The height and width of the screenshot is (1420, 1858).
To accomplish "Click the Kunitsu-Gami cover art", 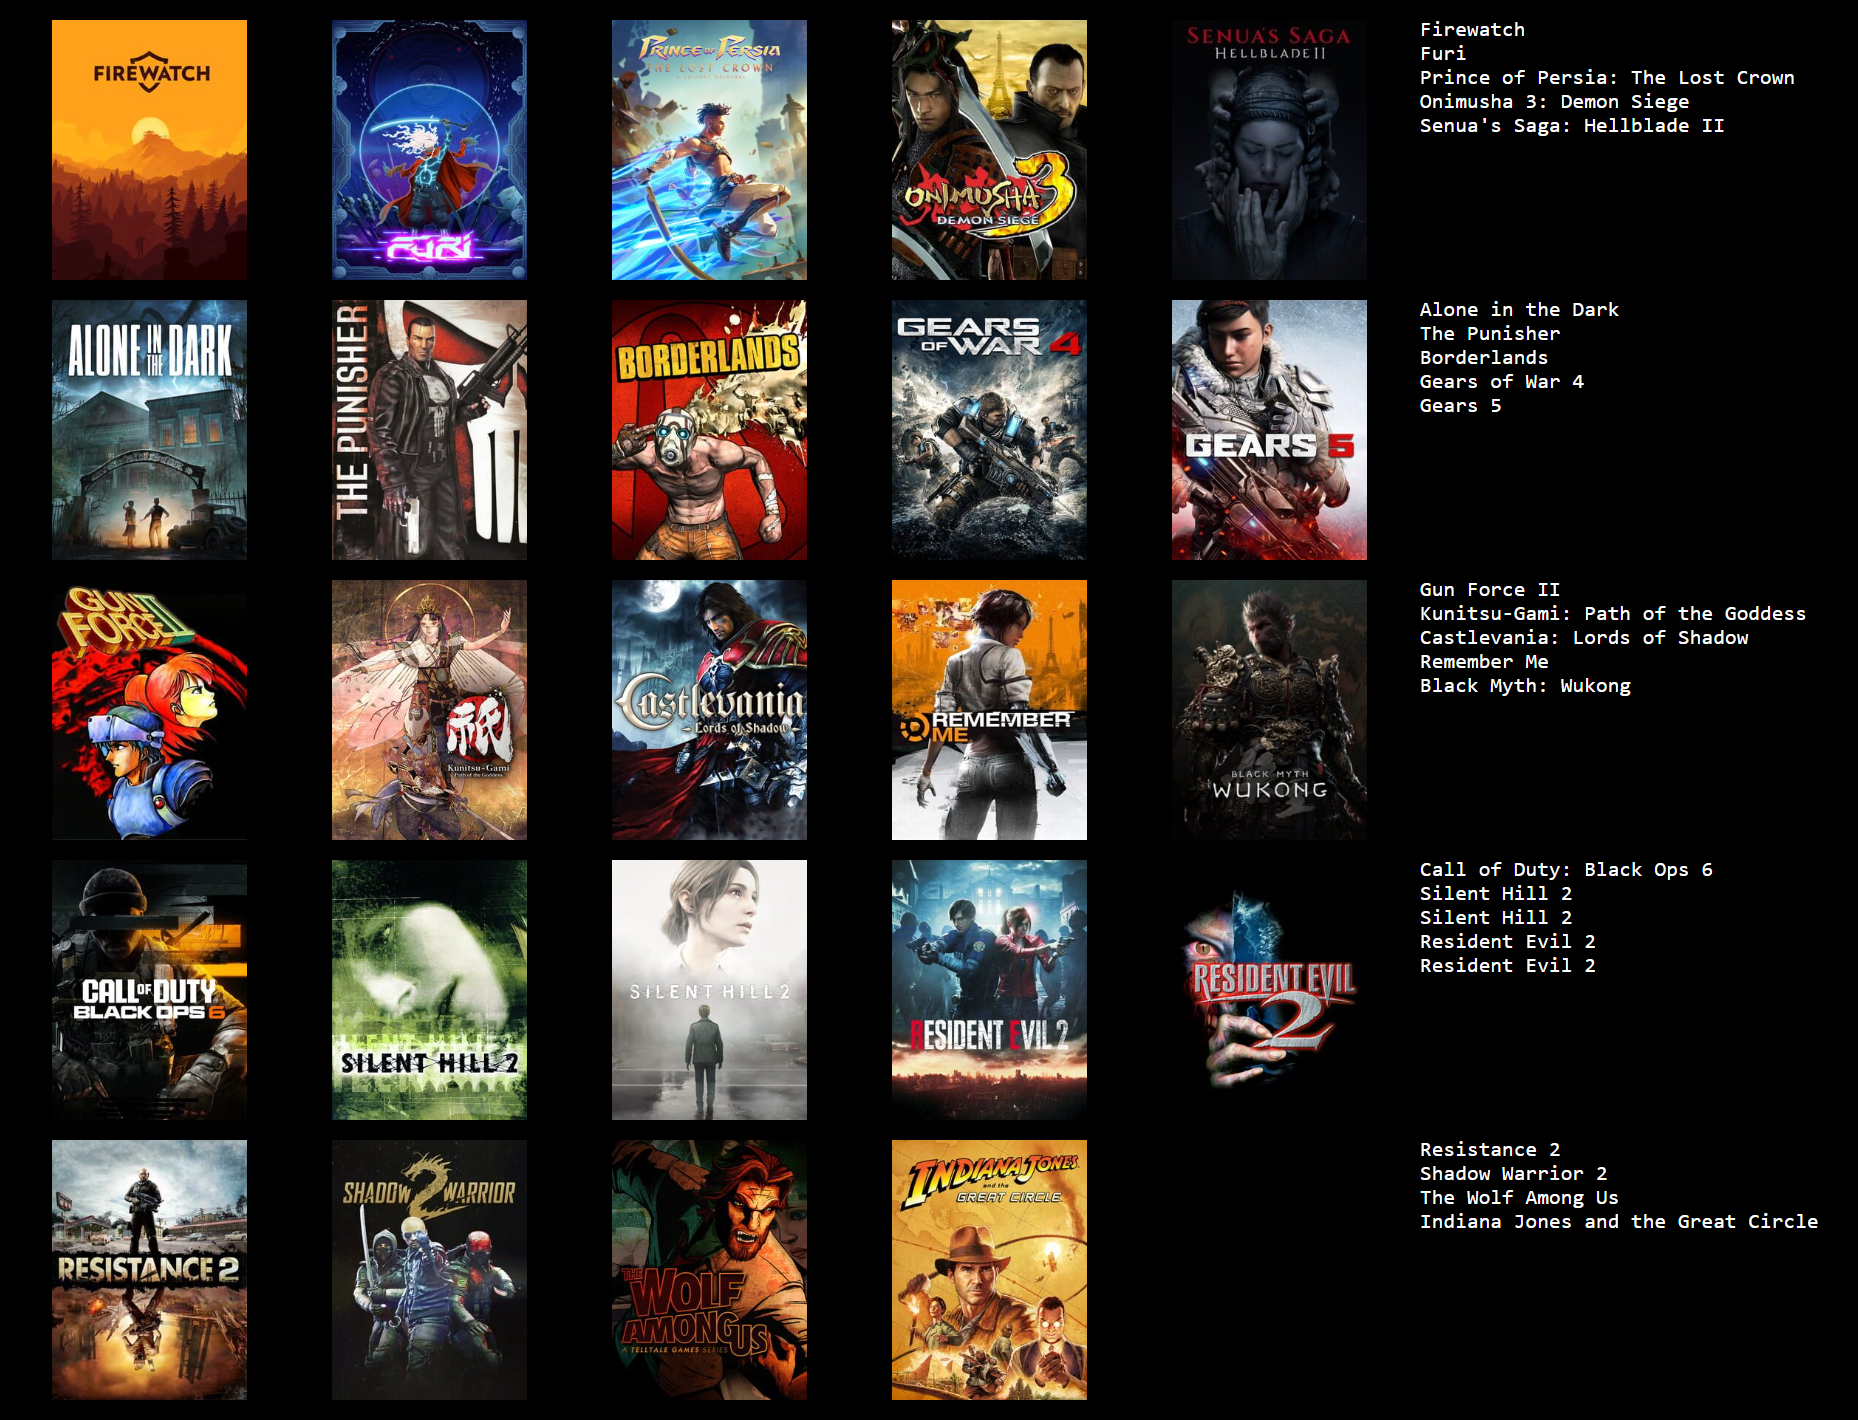I will pos(429,710).
